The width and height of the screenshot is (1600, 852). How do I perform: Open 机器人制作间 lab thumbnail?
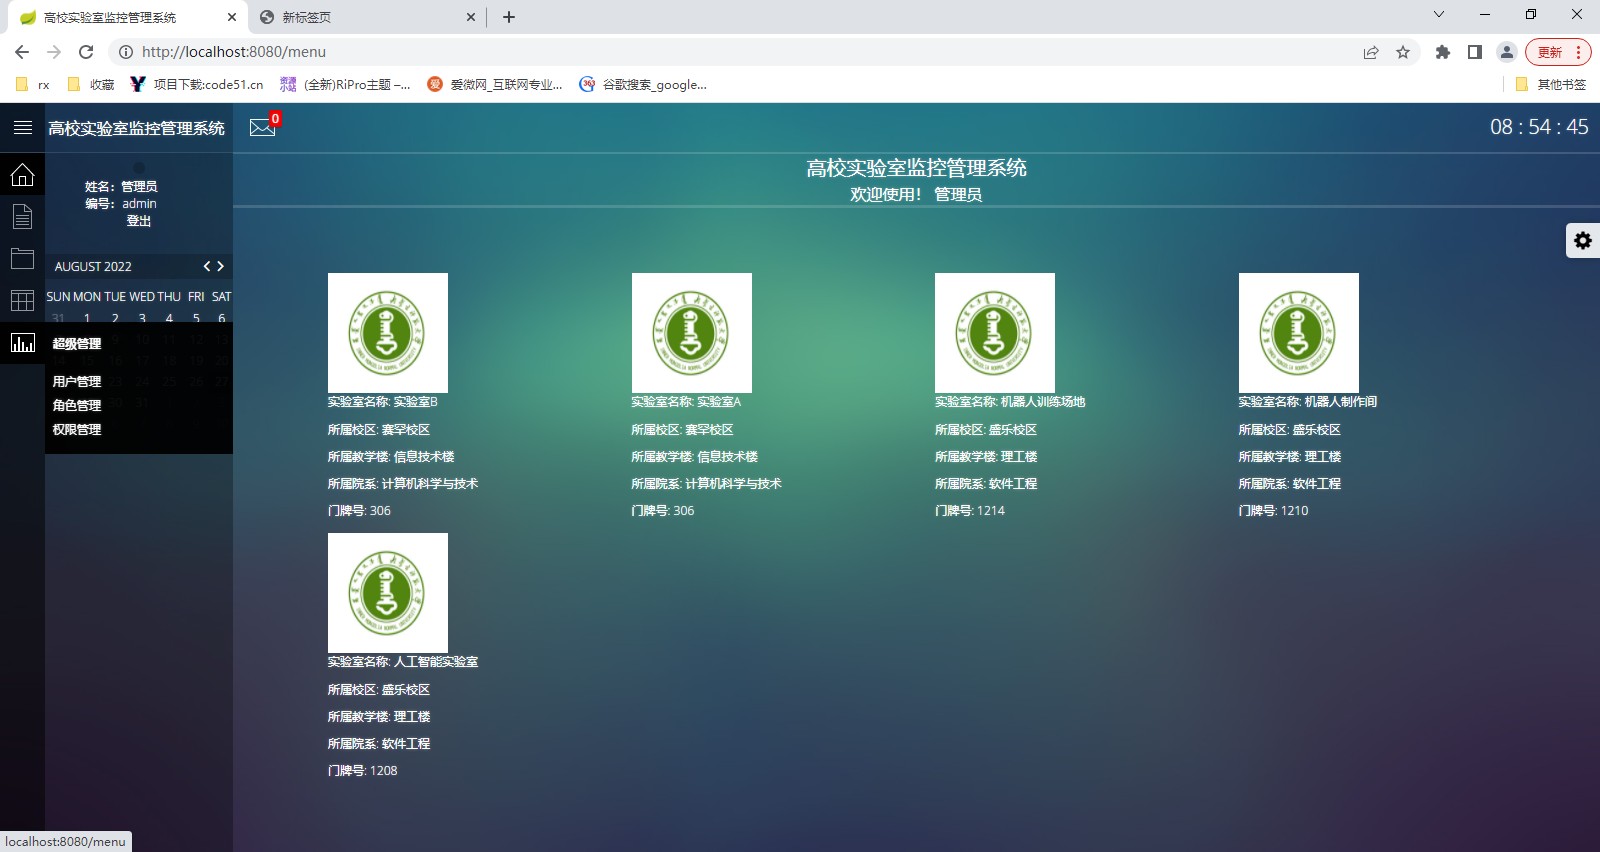(x=1299, y=333)
